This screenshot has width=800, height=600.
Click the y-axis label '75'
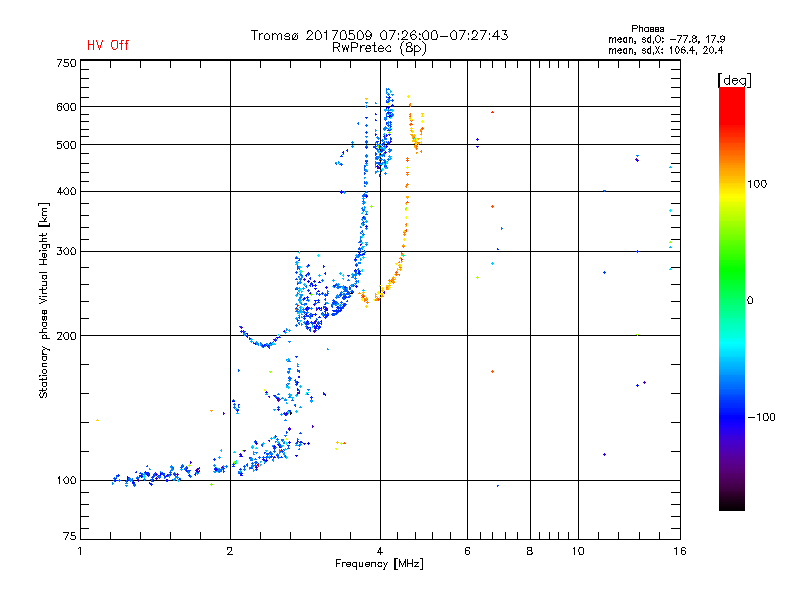click(70, 536)
